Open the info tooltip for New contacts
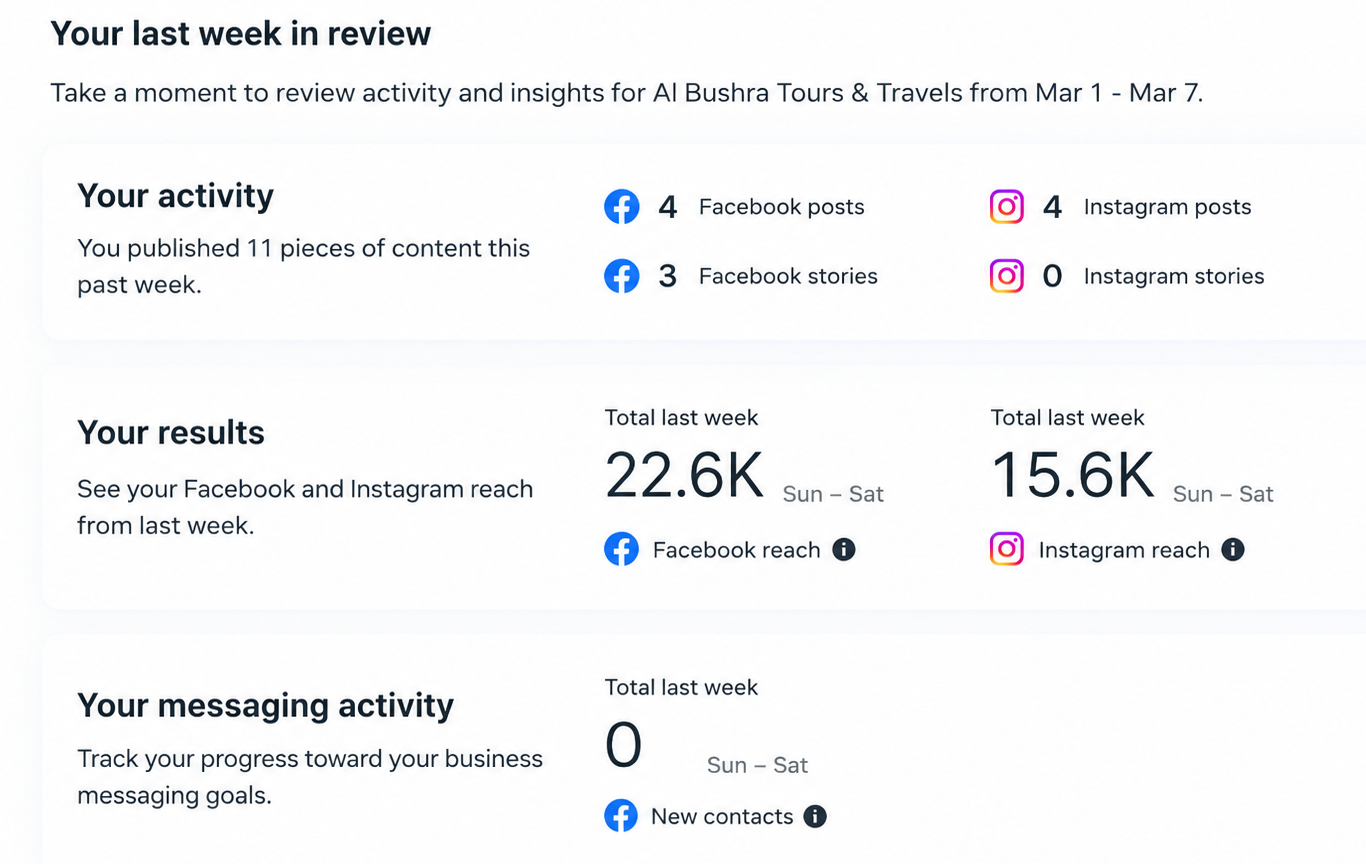Image resolution: width=1366 pixels, height=864 pixels. 815,816
